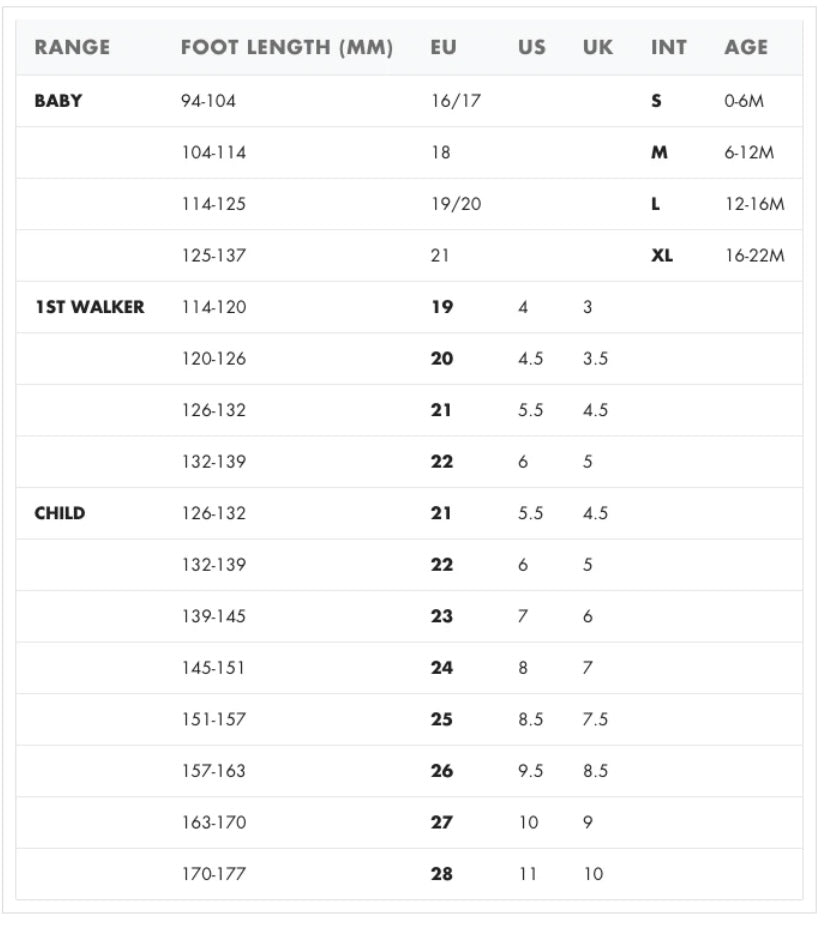Select the EU size 19/20 cell

456,204
